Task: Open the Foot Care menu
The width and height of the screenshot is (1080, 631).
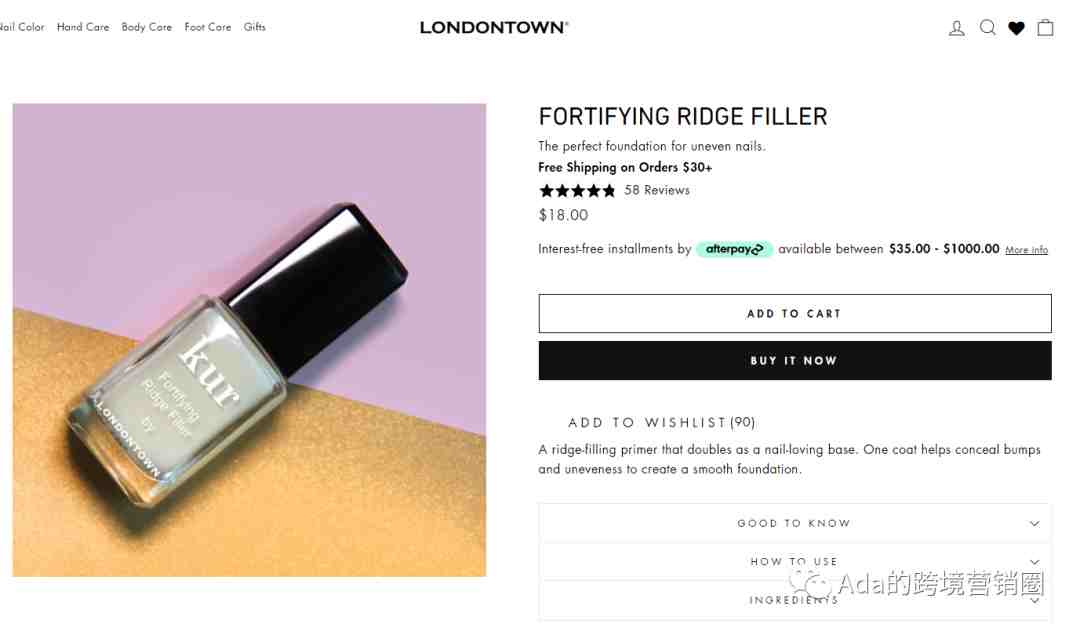Action: pyautogui.click(x=208, y=27)
